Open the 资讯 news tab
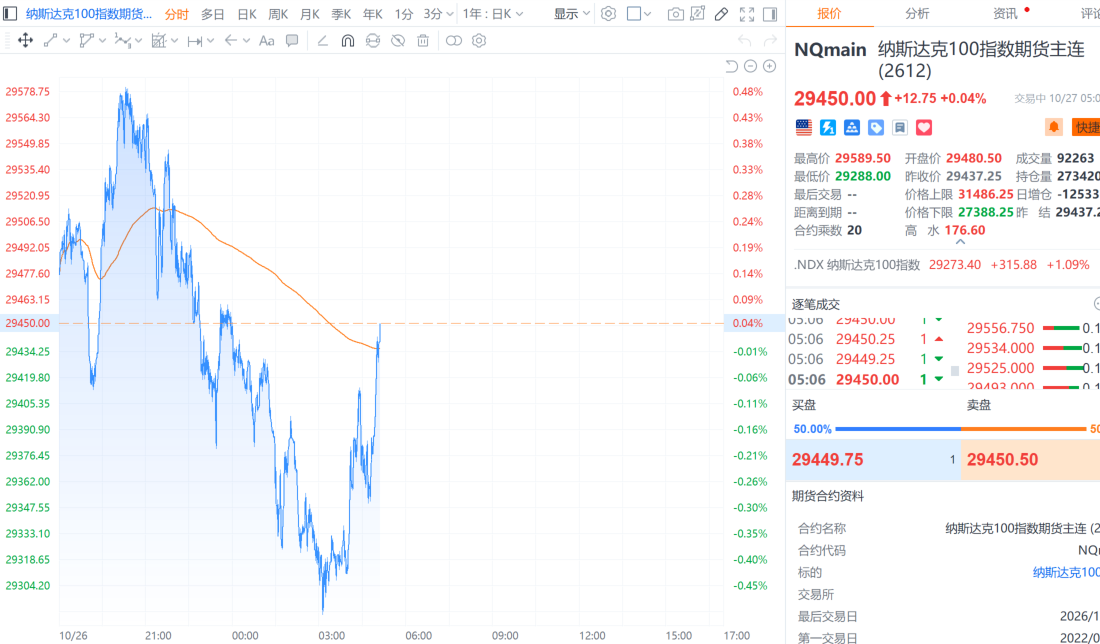The width and height of the screenshot is (1100, 644). click(1005, 13)
